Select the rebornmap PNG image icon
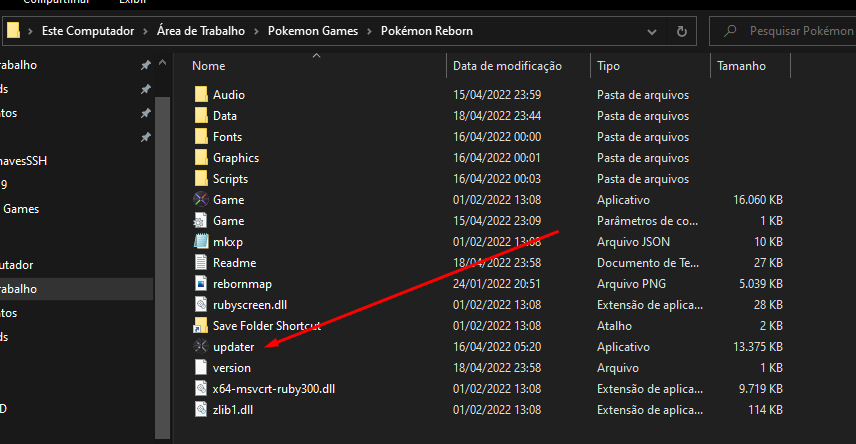The image size is (856, 444). [201, 283]
